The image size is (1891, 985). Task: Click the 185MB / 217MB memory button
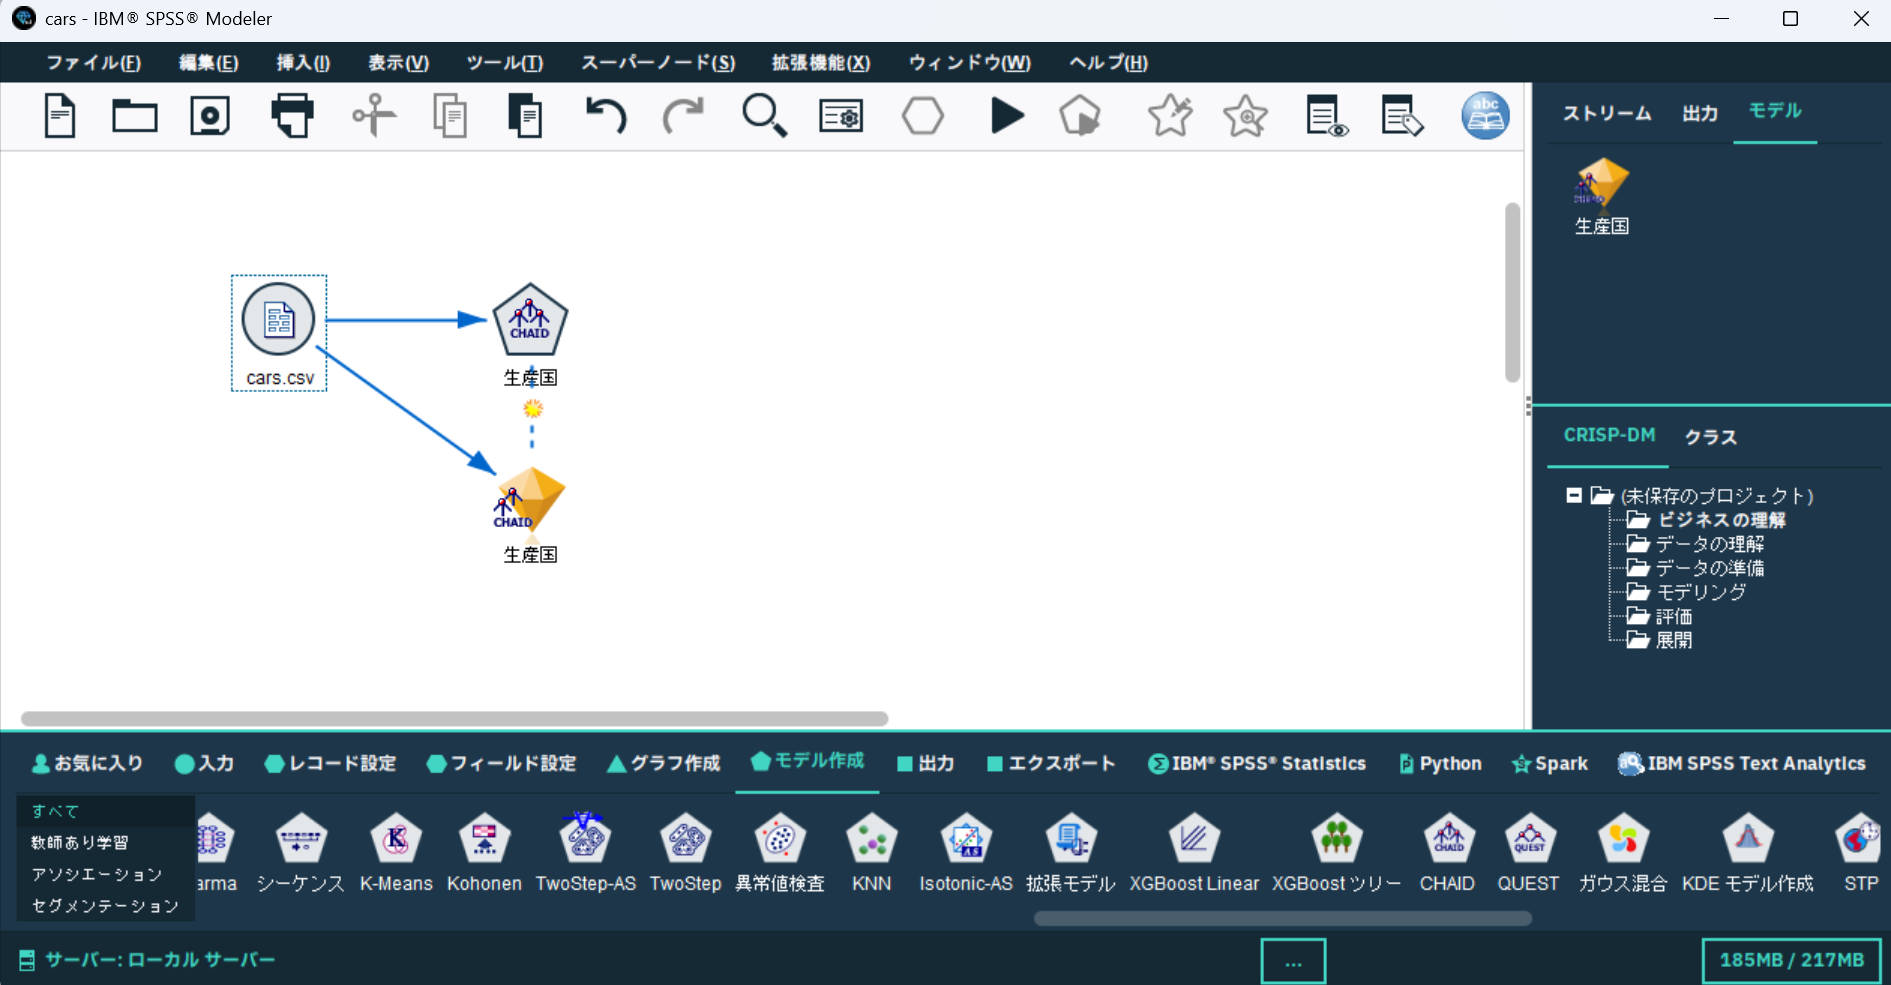point(1791,959)
